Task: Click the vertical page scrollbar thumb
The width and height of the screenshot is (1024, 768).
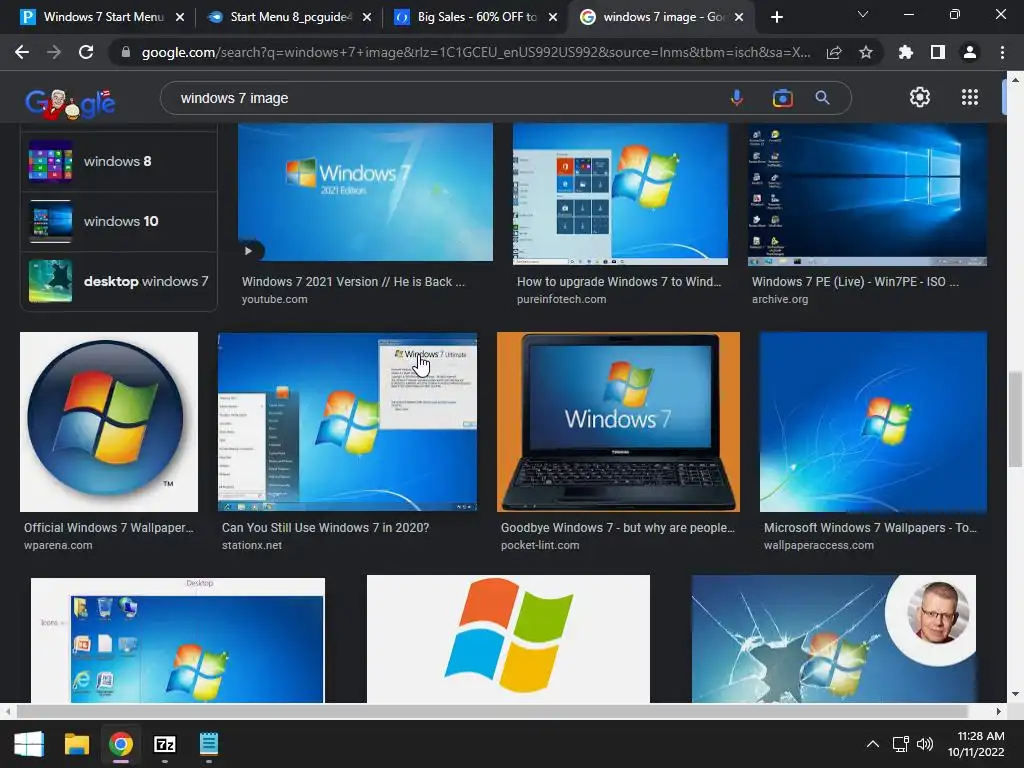Action: 1014,419
